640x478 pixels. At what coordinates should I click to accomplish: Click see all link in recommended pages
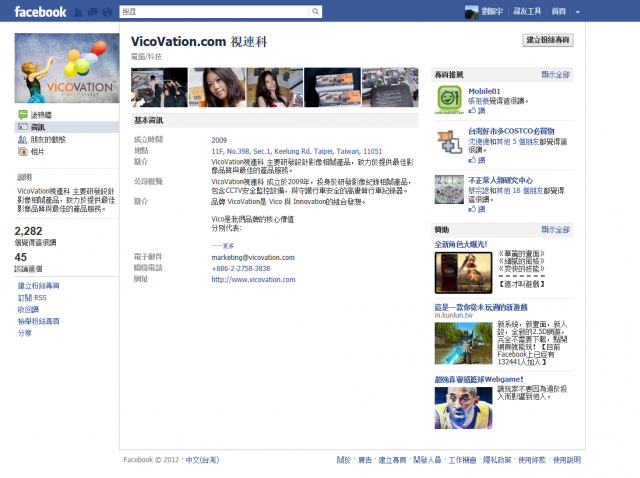[556, 74]
